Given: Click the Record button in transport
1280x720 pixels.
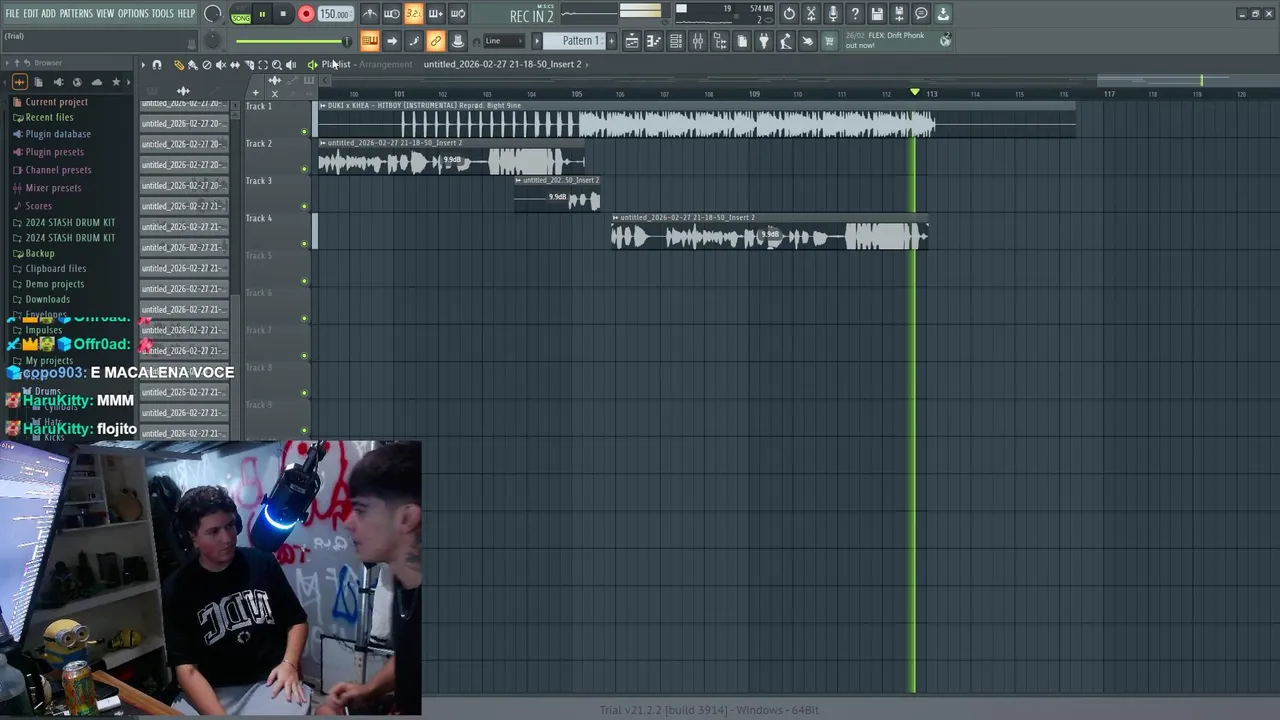Looking at the screenshot, I should (306, 14).
